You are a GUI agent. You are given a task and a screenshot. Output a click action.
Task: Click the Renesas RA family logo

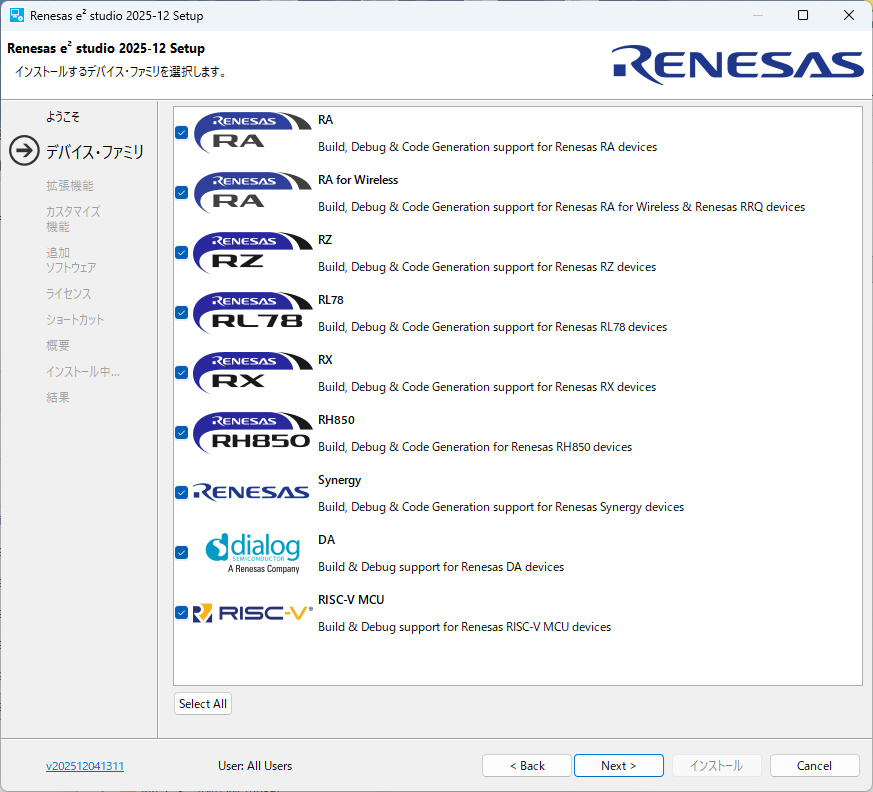coord(252,132)
